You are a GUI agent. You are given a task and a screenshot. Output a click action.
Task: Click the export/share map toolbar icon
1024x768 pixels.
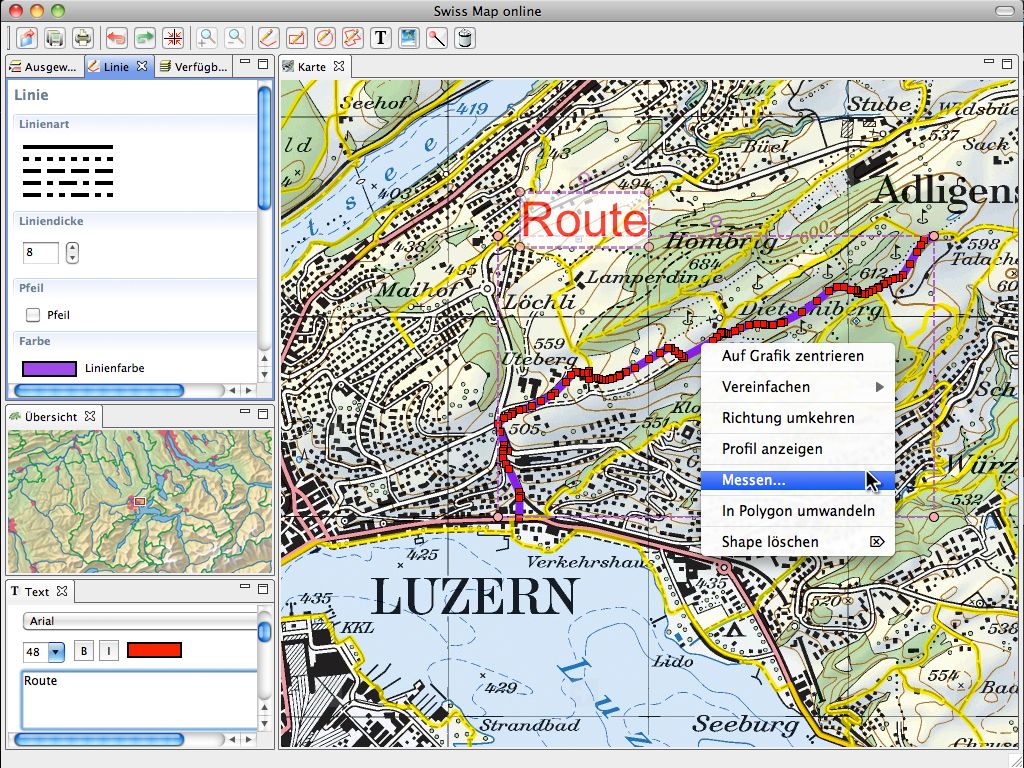27,38
